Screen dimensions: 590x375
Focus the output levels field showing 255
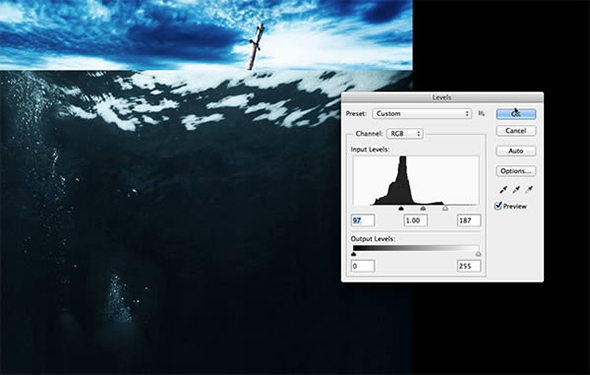point(469,266)
